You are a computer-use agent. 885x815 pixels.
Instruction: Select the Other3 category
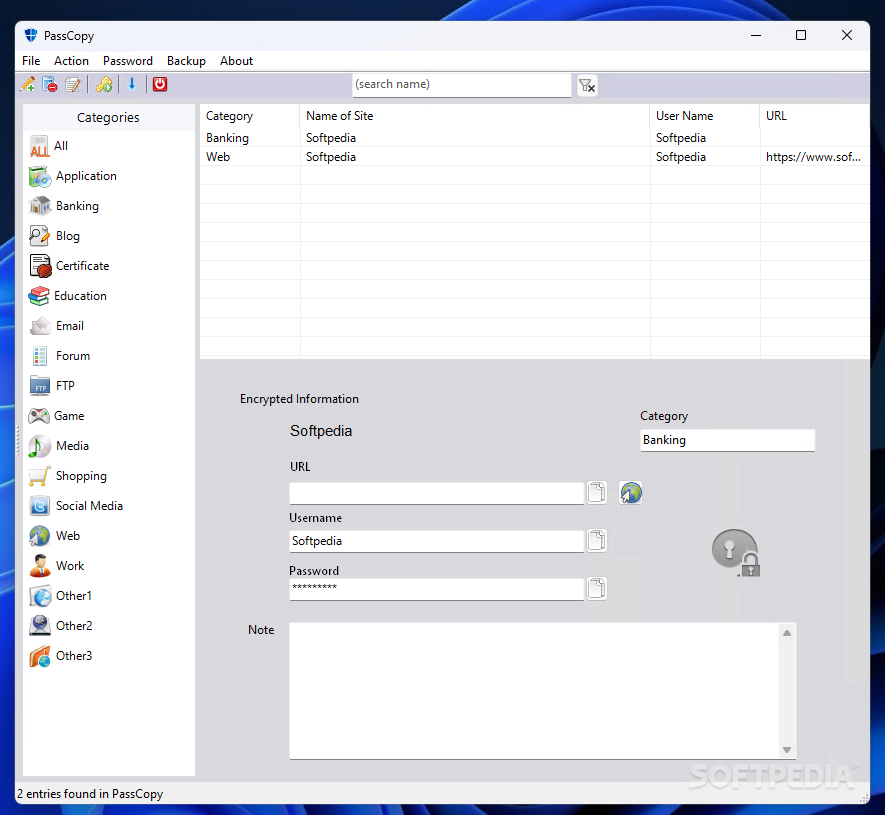[x=60, y=656]
